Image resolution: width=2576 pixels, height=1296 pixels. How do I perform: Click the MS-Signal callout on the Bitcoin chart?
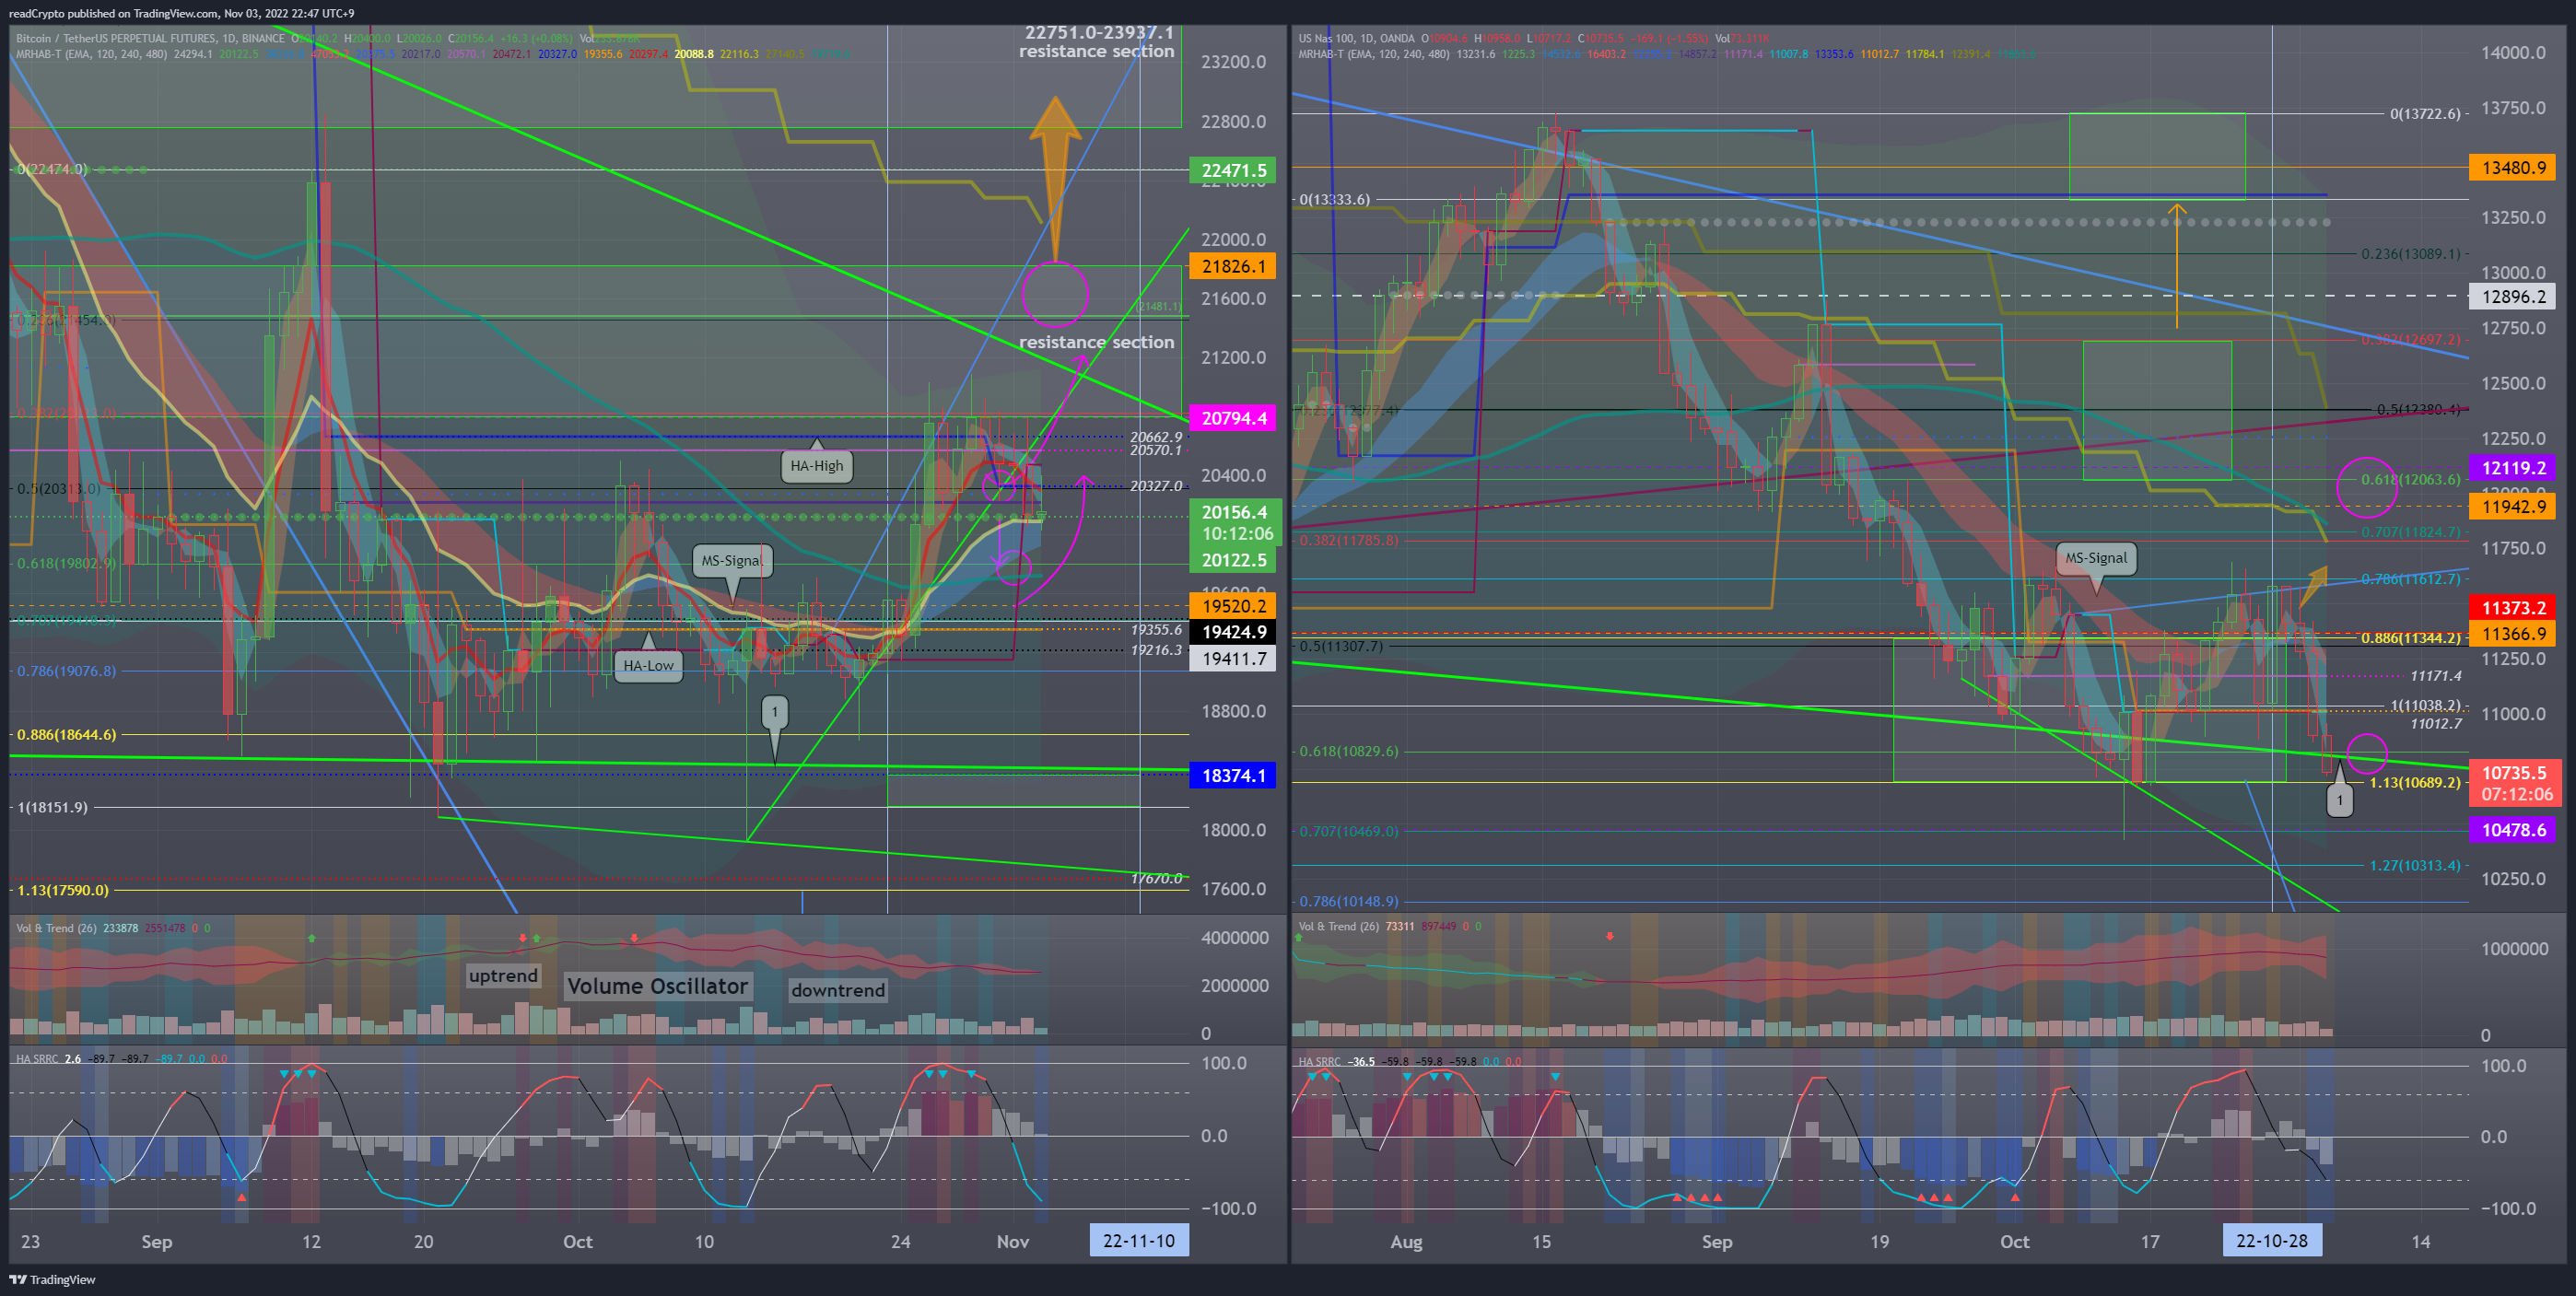[732, 560]
